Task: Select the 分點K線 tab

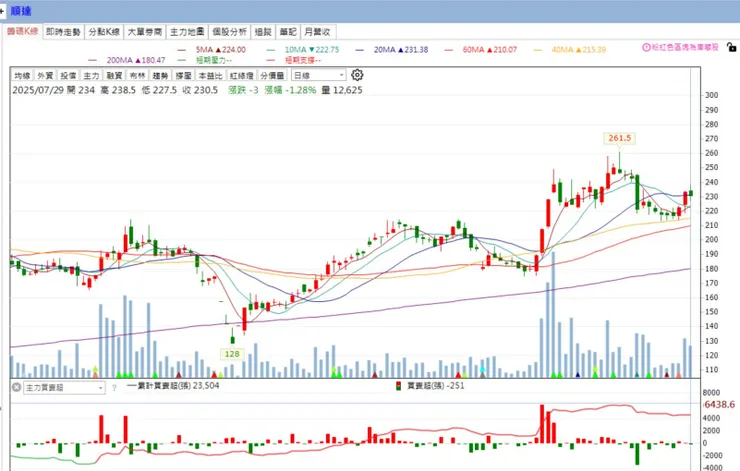Action: coord(104,32)
